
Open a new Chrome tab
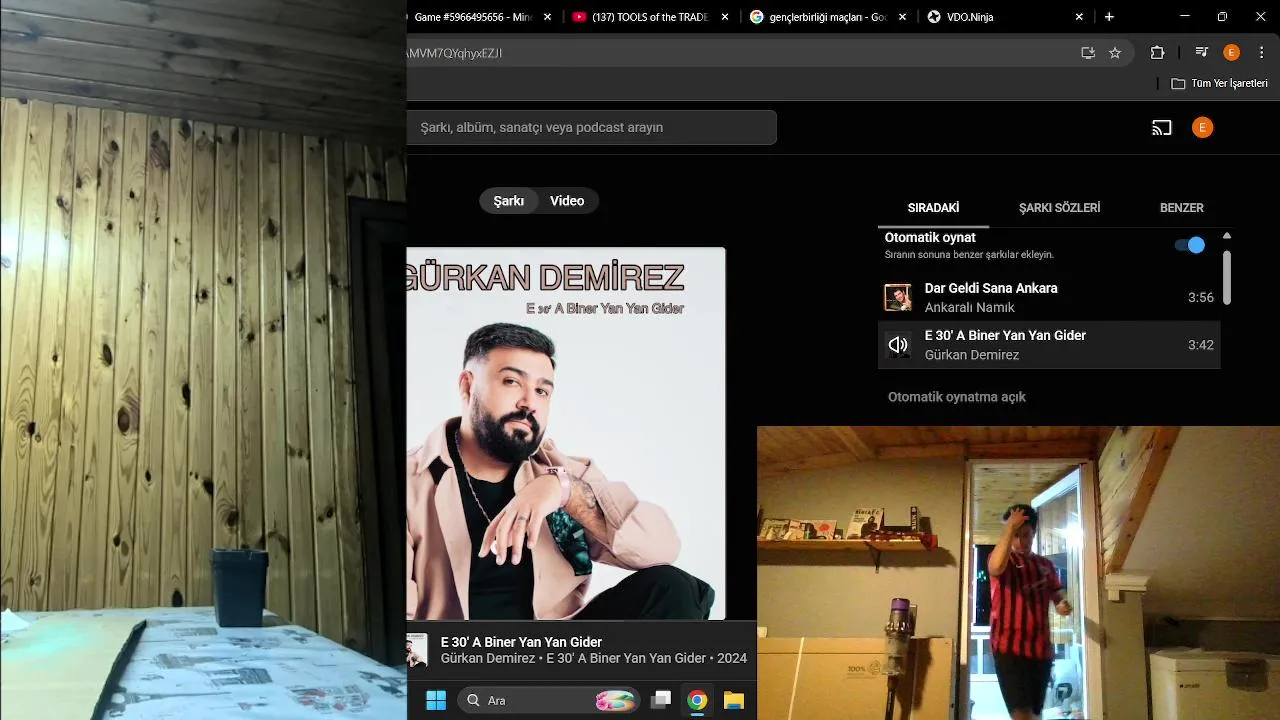(1109, 17)
